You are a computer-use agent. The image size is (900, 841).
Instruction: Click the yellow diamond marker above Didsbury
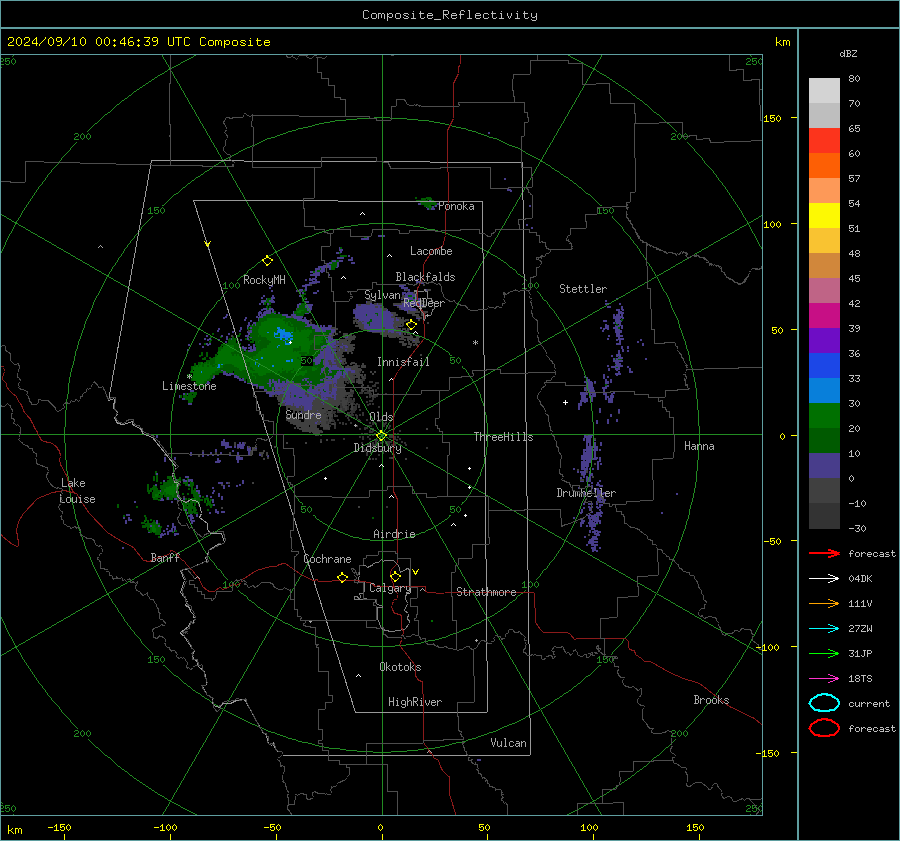[381, 436]
